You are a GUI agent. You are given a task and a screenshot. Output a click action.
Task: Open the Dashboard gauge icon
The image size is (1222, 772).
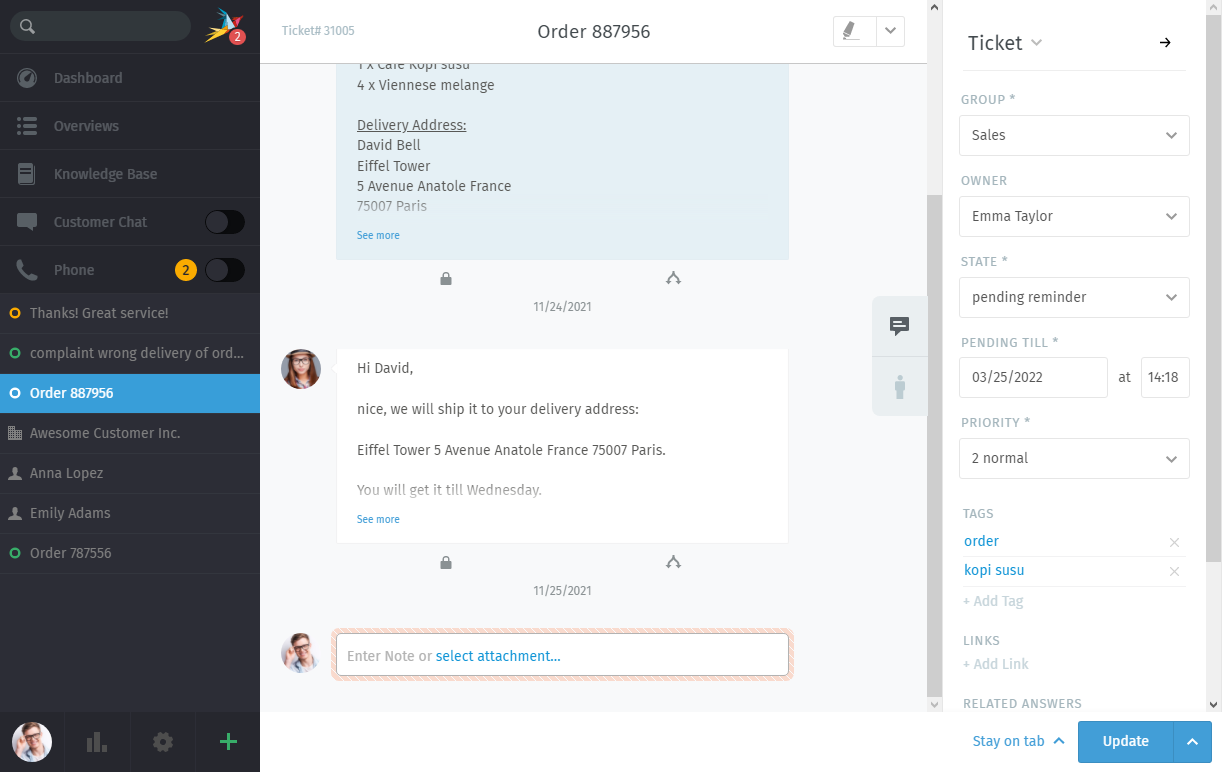pyautogui.click(x=27, y=78)
